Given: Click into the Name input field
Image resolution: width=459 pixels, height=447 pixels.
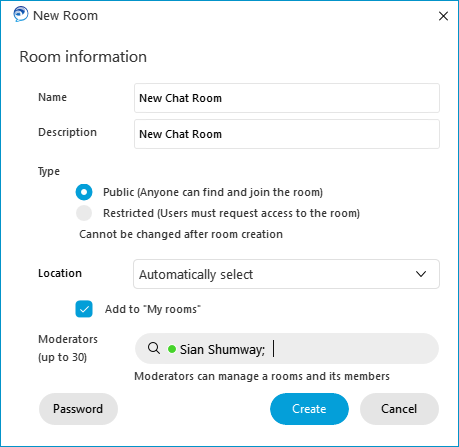Looking at the screenshot, I should (287, 98).
